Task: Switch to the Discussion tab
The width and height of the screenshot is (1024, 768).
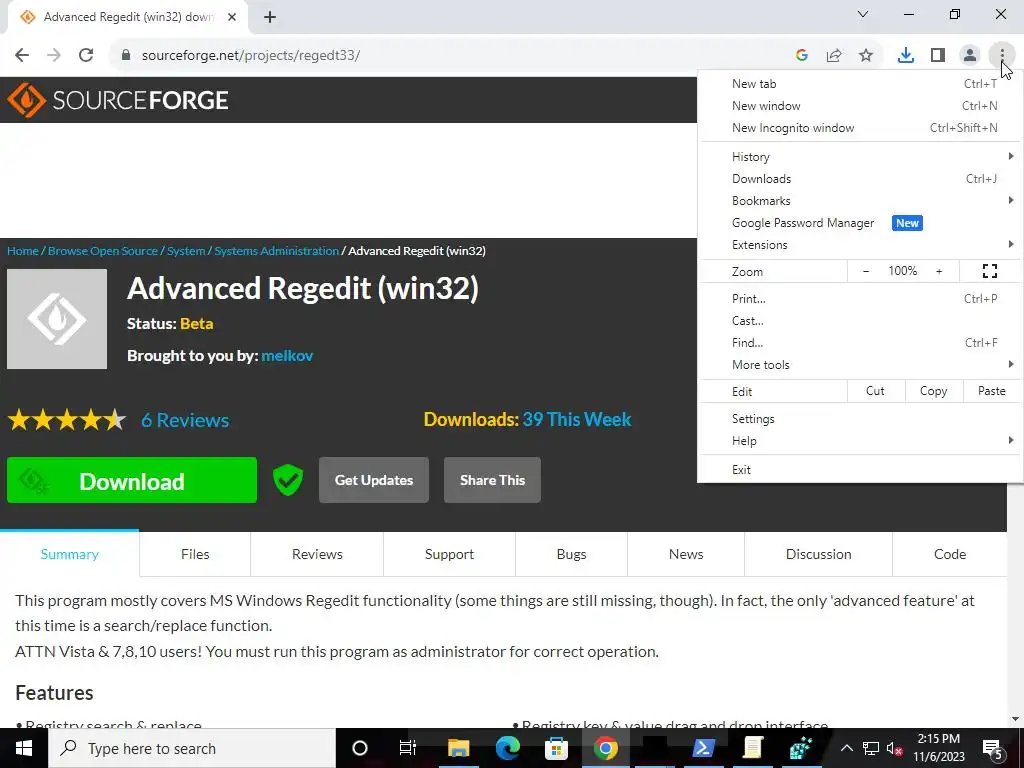Action: pyautogui.click(x=818, y=554)
